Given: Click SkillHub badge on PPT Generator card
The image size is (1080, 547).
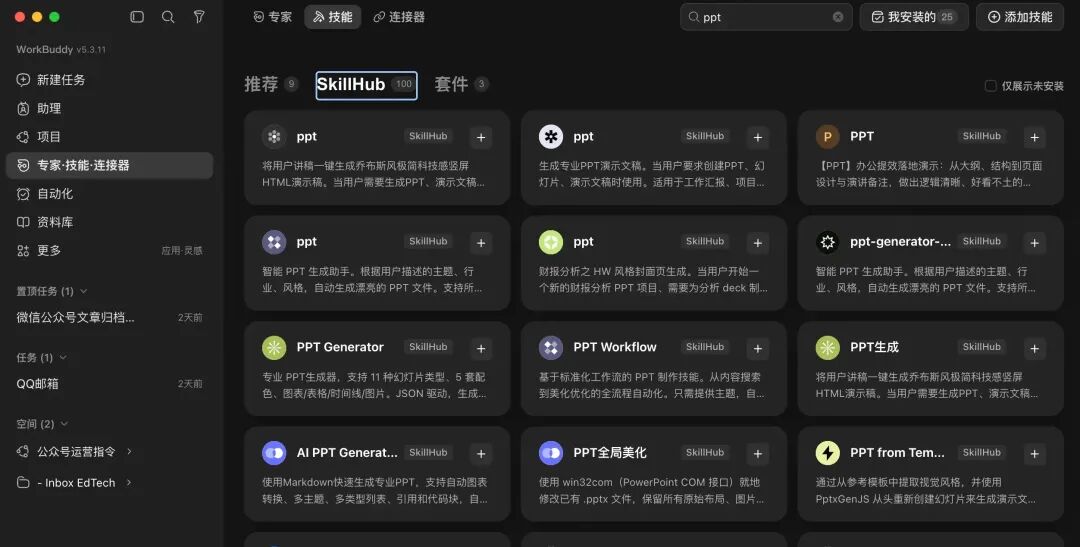Looking at the screenshot, I should click(x=428, y=347).
